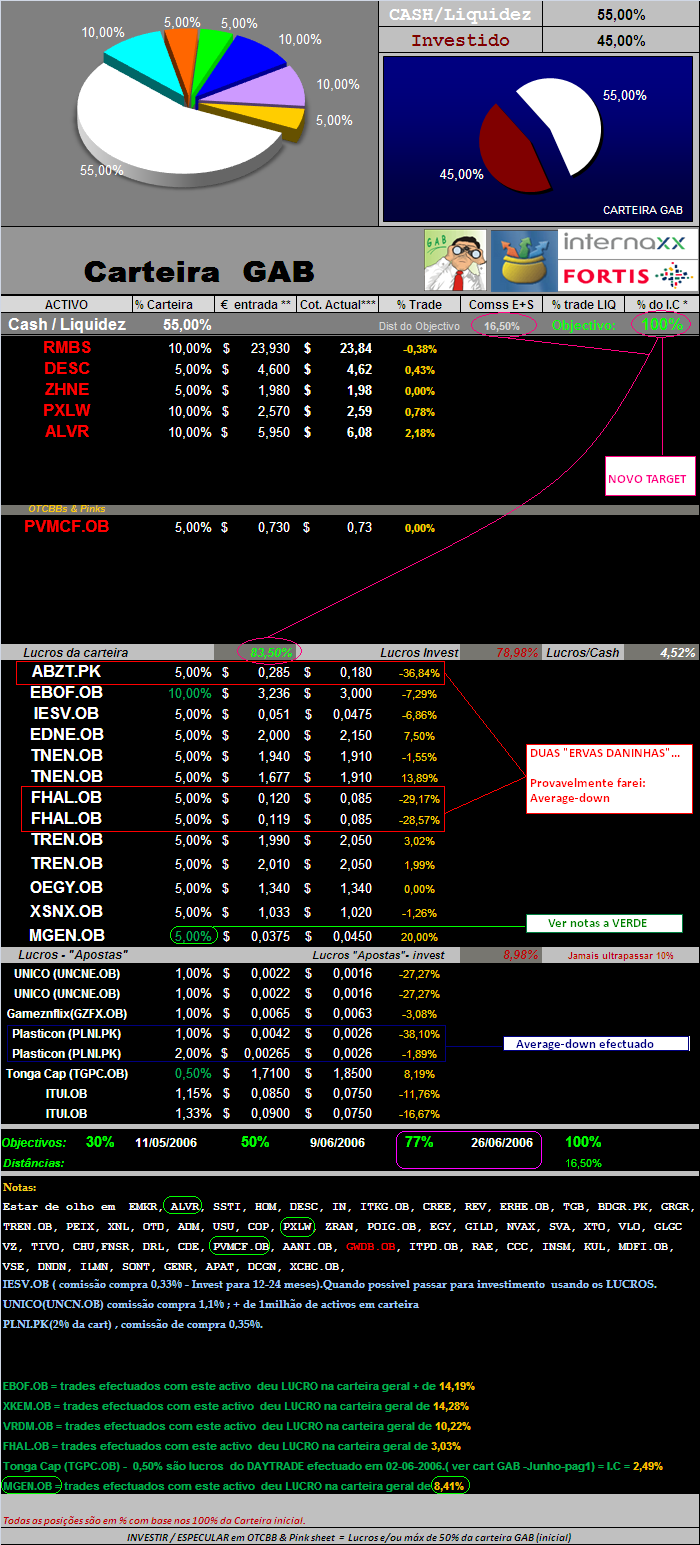Screen dimensions: 700x1545
Task: Click the internaxx logo
Action: pyautogui.click(x=627, y=243)
